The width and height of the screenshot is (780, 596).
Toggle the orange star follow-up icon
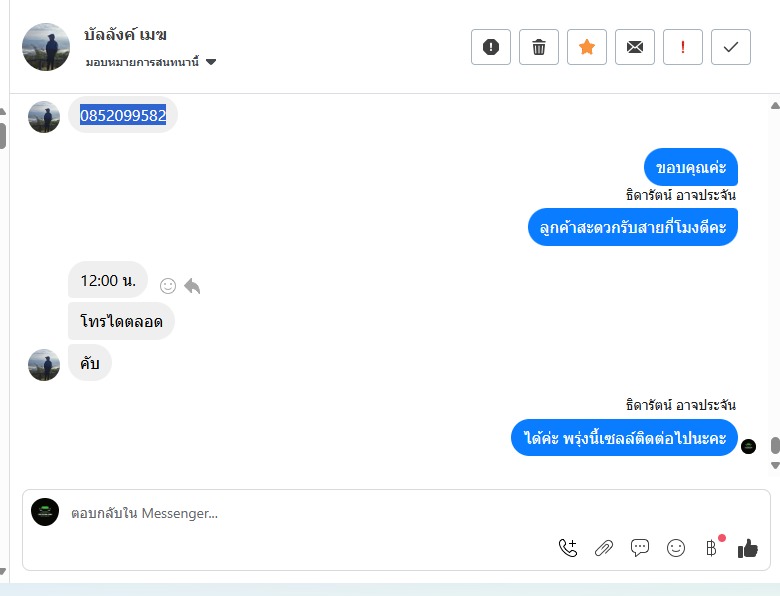point(587,47)
